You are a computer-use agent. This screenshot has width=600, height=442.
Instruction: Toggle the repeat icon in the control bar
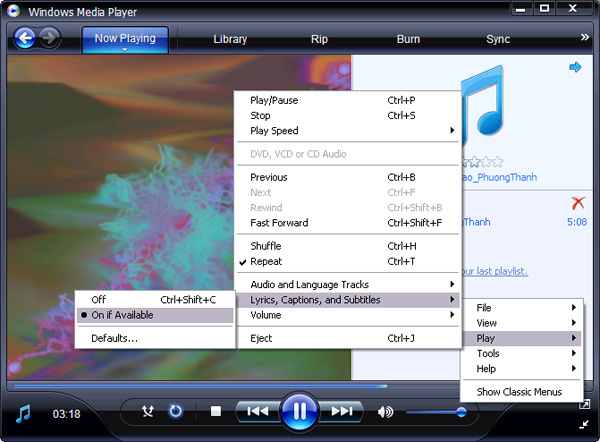click(175, 411)
